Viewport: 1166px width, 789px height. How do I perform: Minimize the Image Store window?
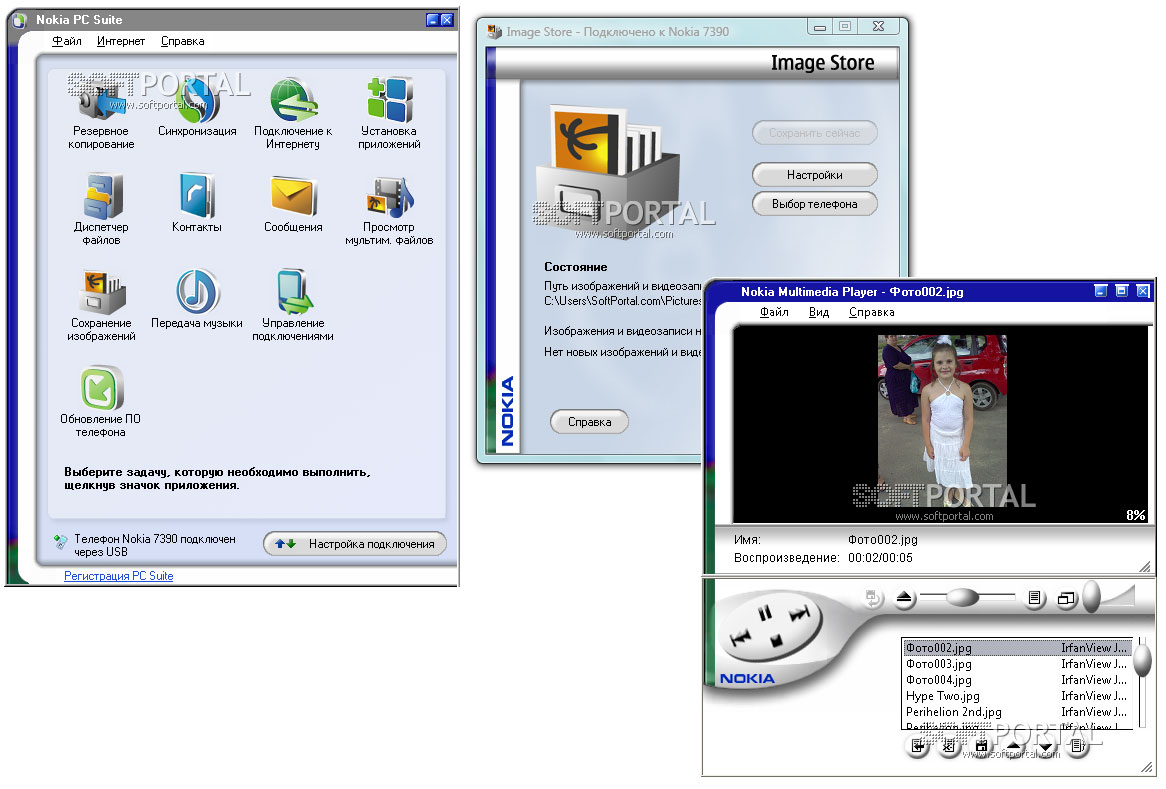pyautogui.click(x=819, y=28)
